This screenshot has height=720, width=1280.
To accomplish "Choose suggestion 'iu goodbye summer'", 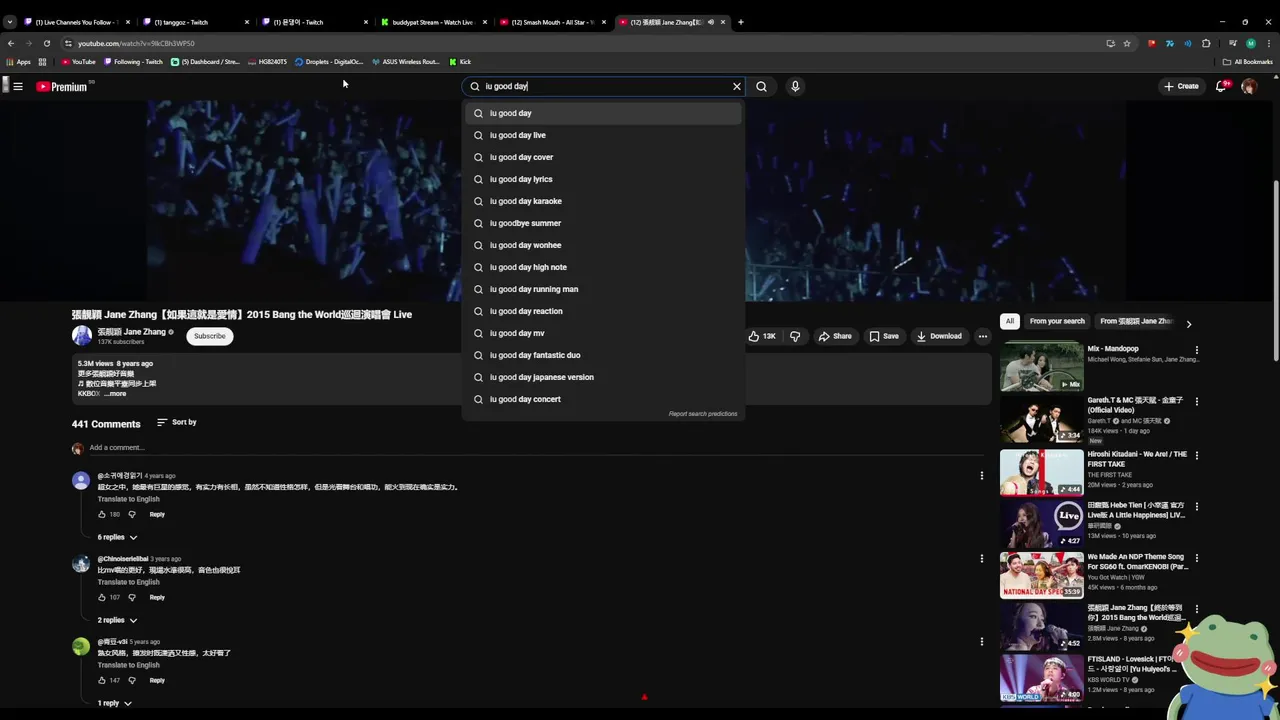I will (603, 223).
